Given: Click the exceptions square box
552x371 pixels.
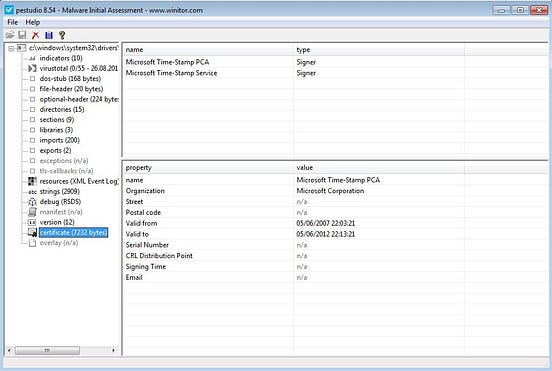Looking at the screenshot, I should pos(32,161).
